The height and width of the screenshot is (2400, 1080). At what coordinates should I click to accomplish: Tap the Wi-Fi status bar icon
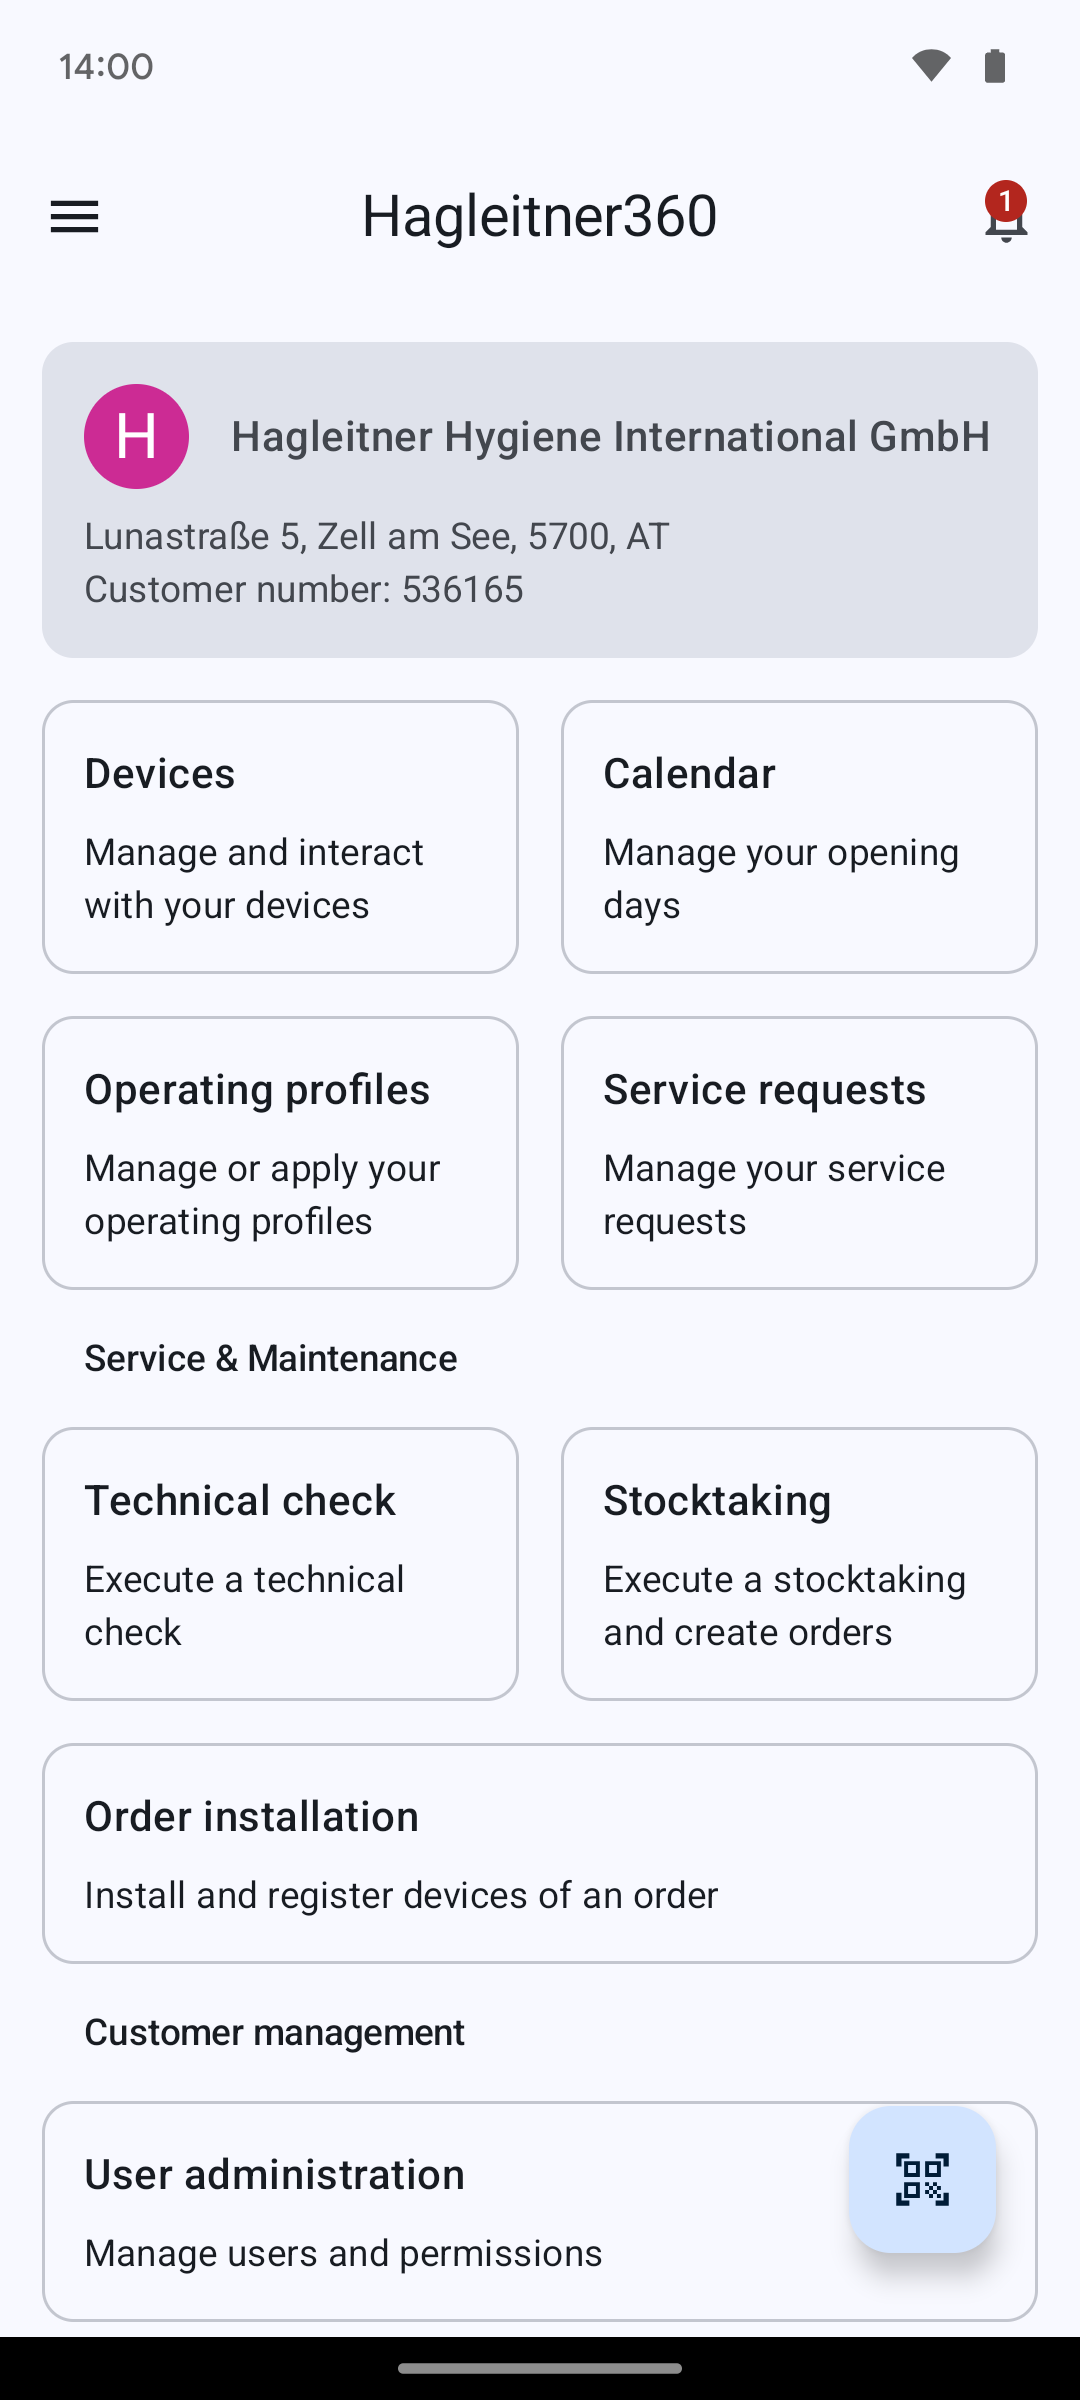[x=930, y=66]
